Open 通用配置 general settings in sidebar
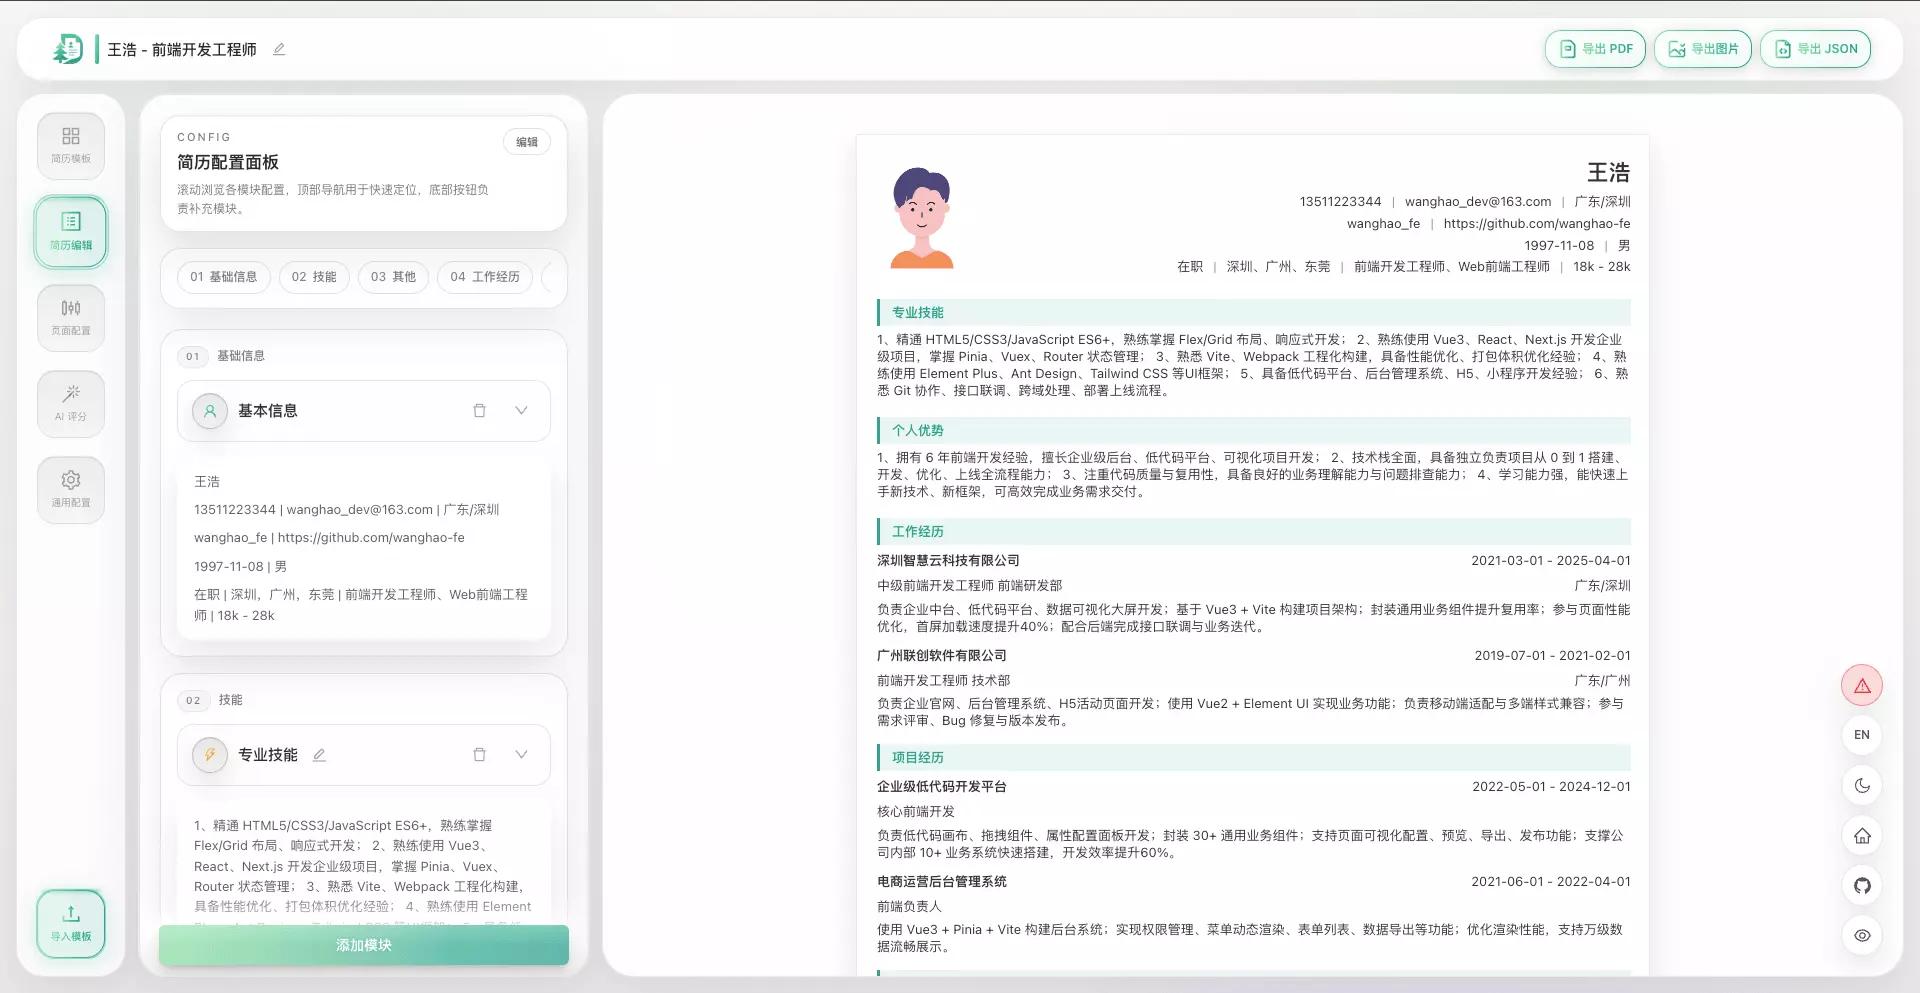This screenshot has height=993, width=1920. click(x=71, y=489)
